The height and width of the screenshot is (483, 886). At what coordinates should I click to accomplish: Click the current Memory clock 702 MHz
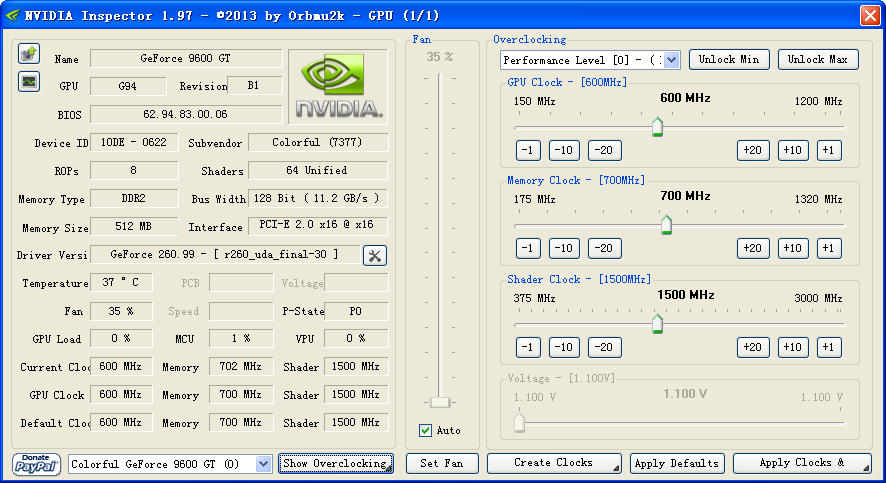(241, 367)
